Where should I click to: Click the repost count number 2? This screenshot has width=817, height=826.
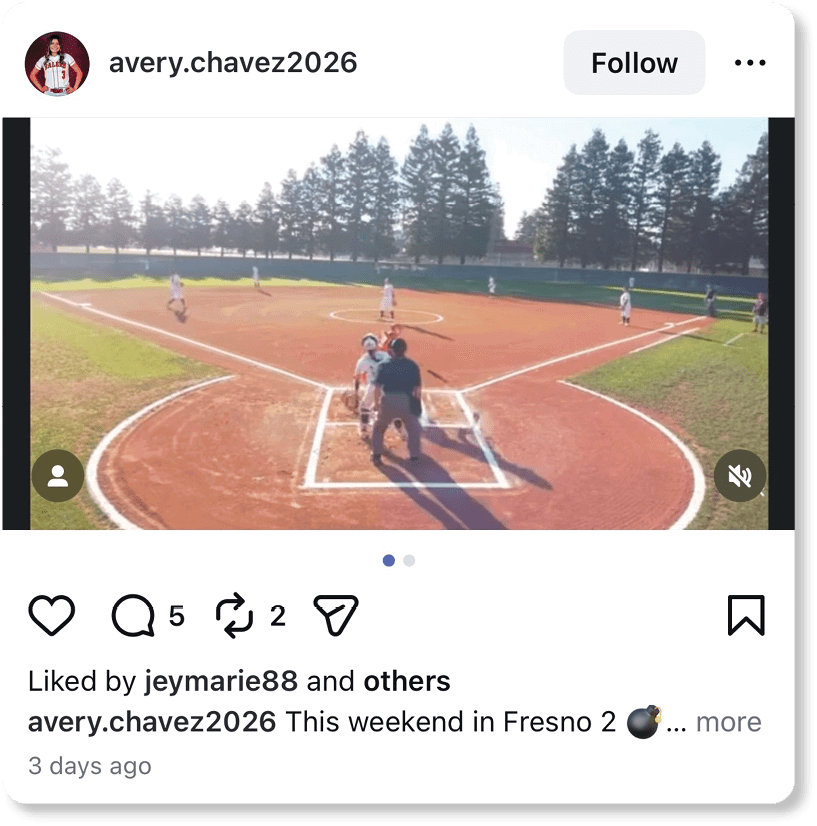tap(278, 616)
